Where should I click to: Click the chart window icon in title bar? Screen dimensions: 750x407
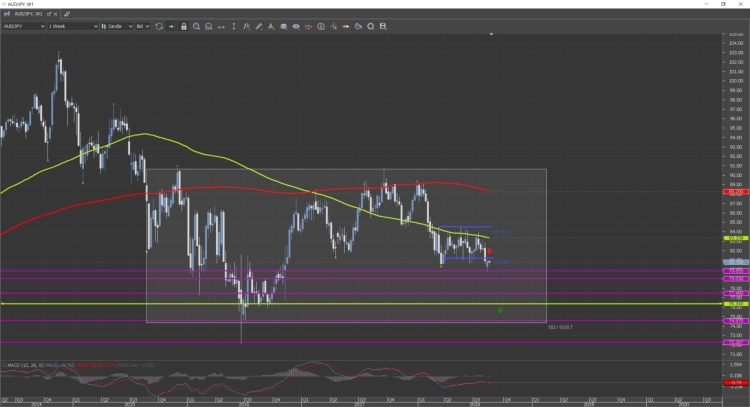4,4
